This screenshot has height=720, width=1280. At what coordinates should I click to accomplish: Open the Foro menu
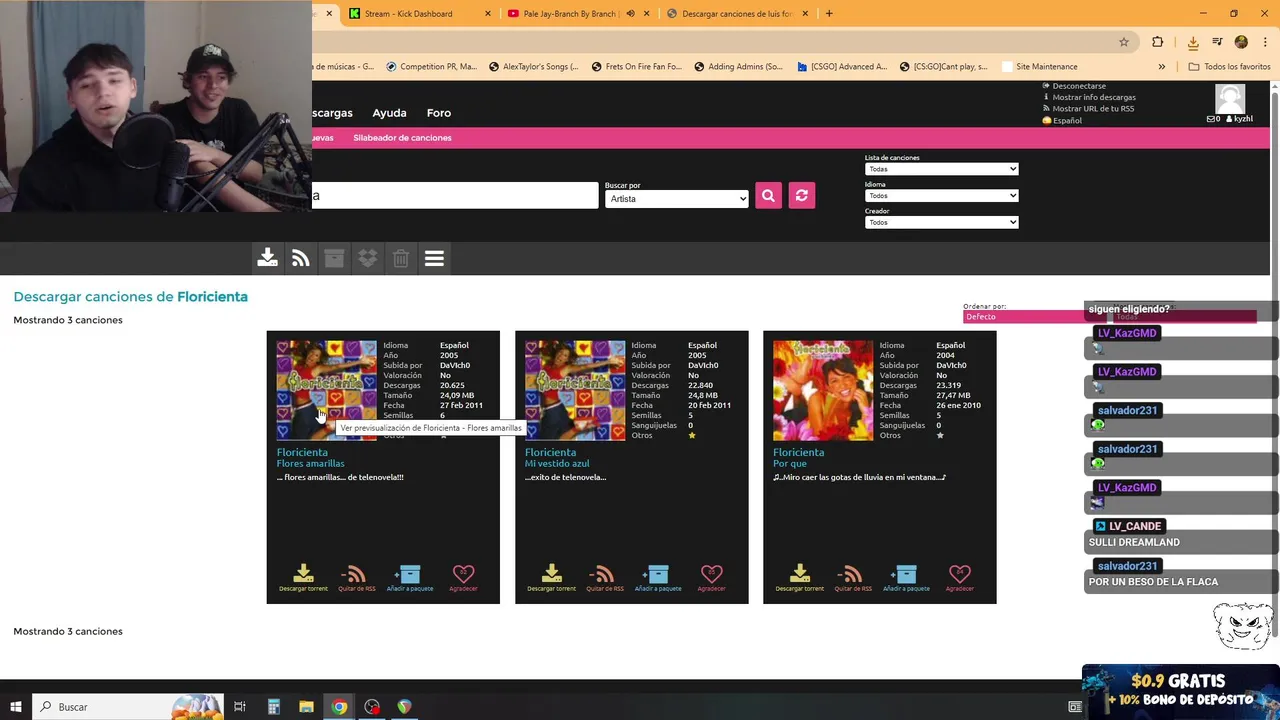438,113
